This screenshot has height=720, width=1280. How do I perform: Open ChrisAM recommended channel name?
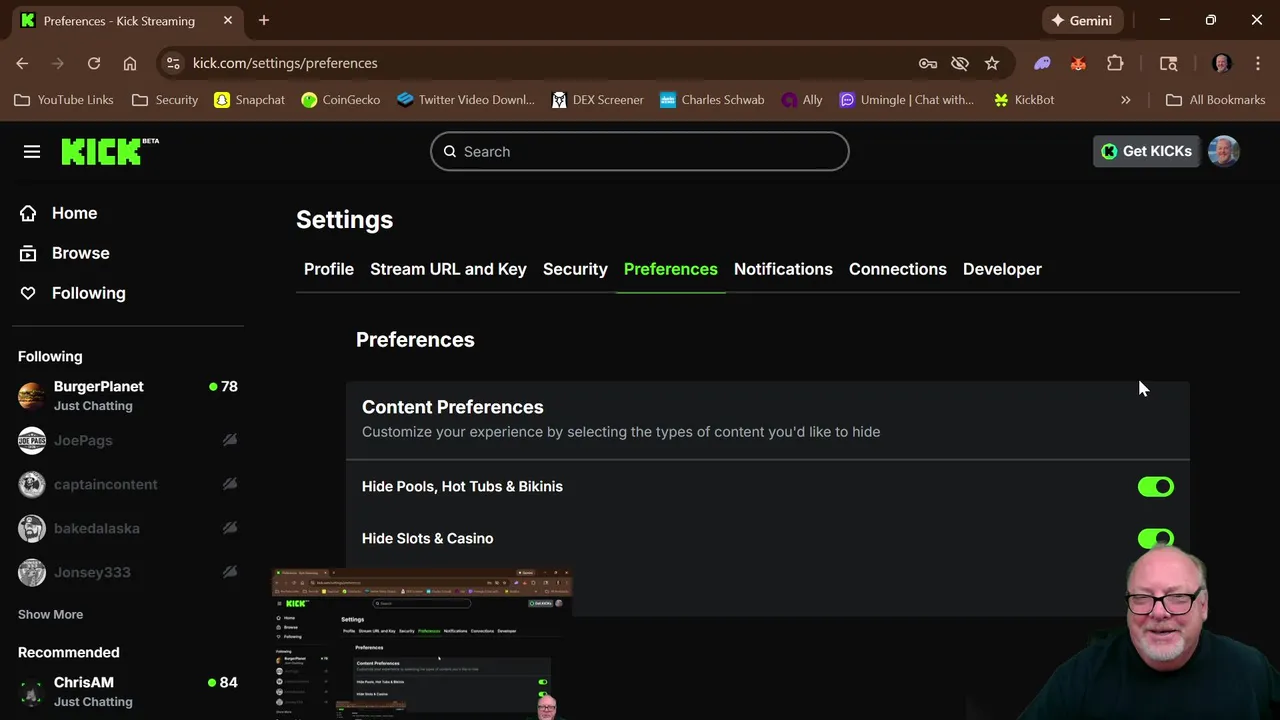(84, 683)
